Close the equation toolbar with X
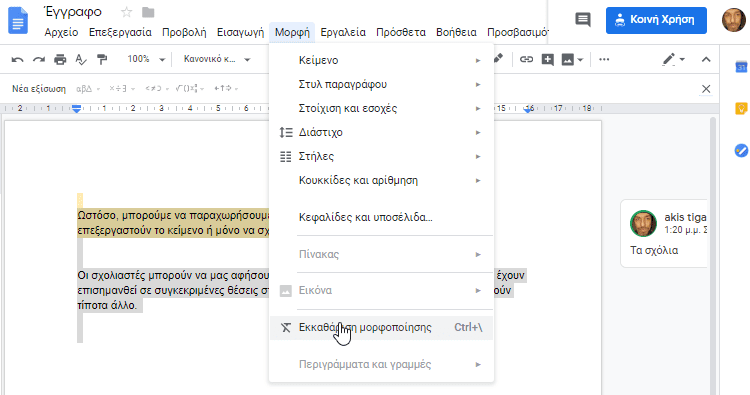 point(706,89)
